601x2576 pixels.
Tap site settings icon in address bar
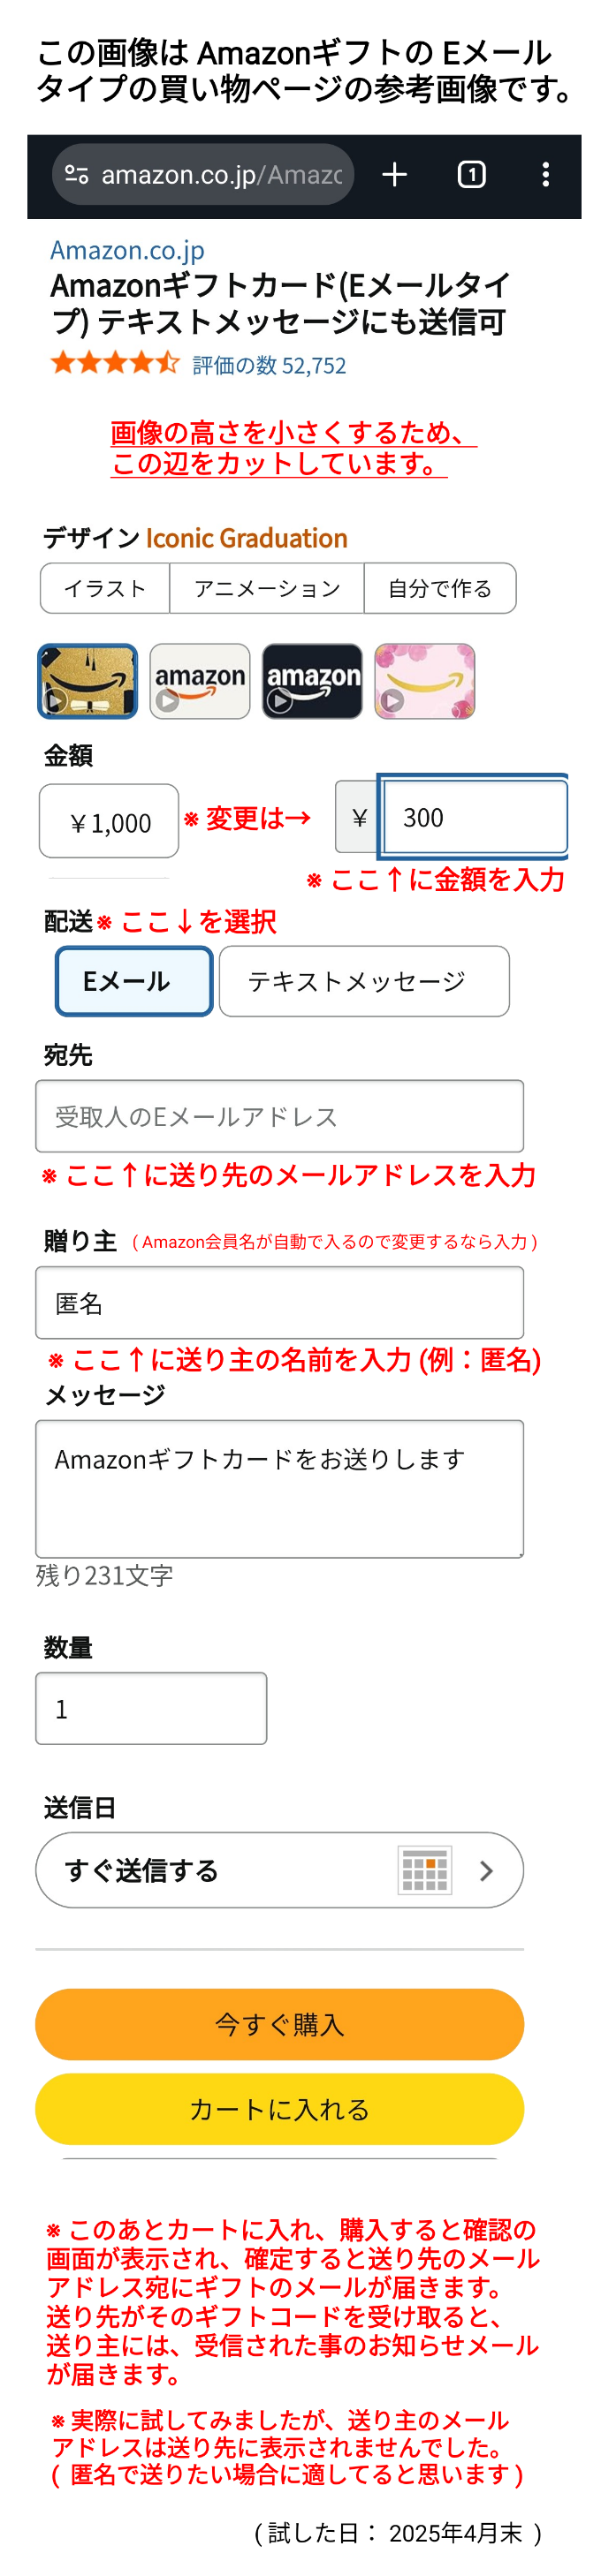pyautogui.click(x=77, y=175)
